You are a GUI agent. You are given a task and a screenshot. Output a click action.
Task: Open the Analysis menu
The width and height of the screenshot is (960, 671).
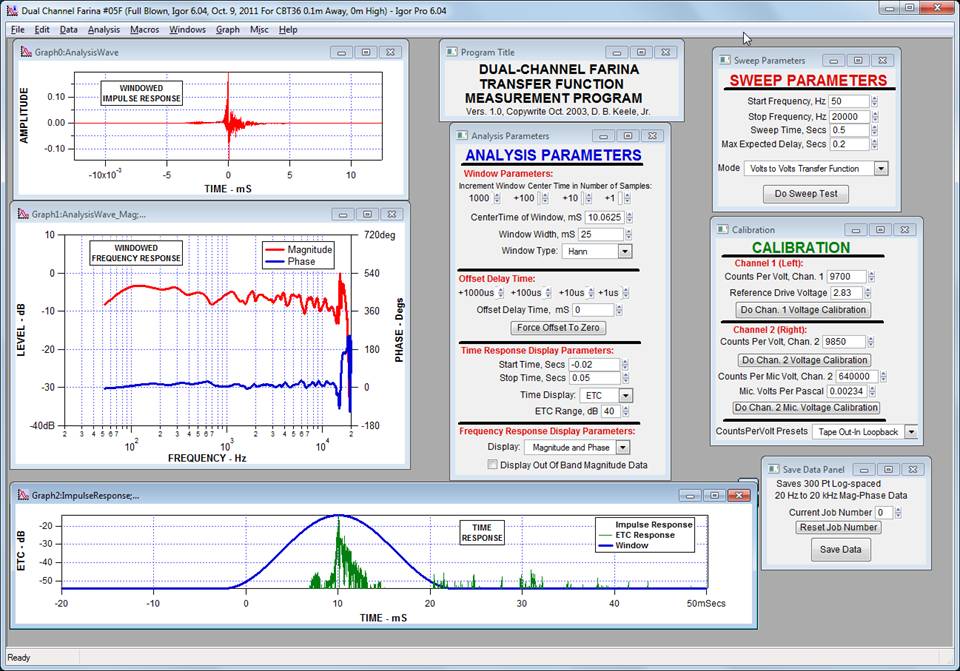click(x=103, y=29)
